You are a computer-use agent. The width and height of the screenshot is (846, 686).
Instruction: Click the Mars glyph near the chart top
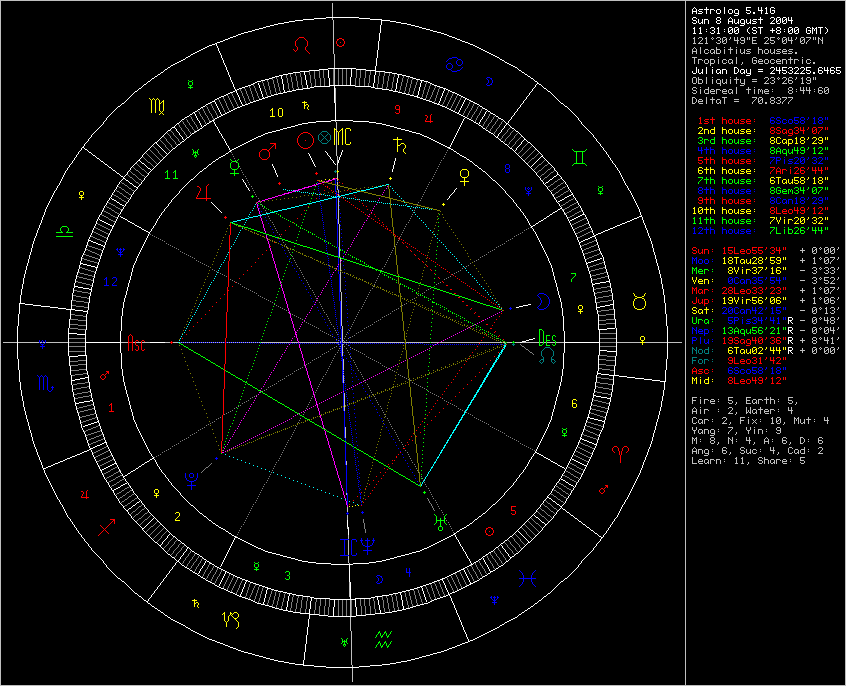[x=267, y=152]
